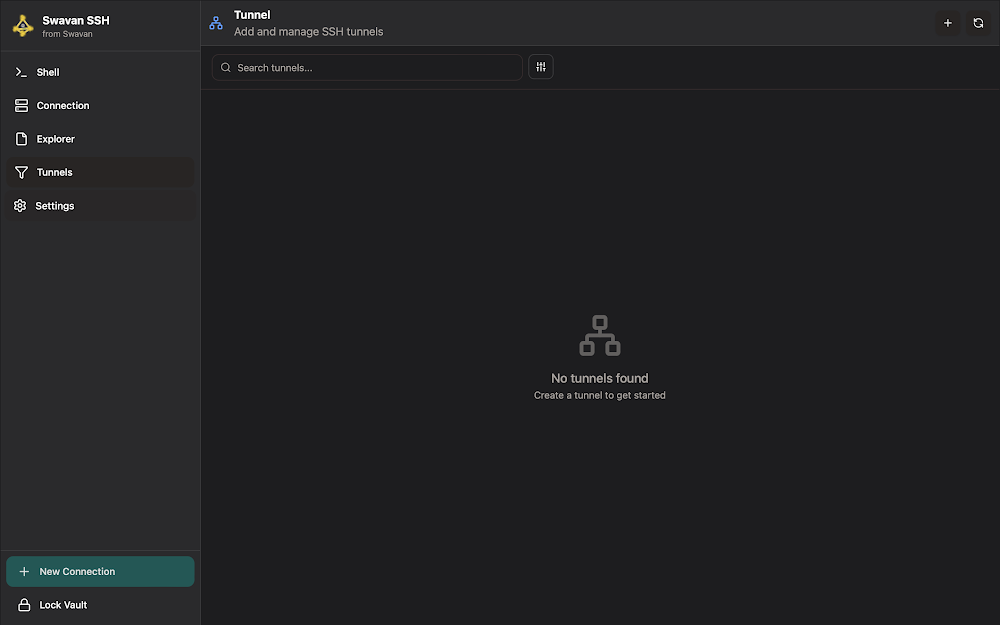Open the Explorer file browser icon
Image resolution: width=1000 pixels, height=625 pixels.
[x=20, y=138]
